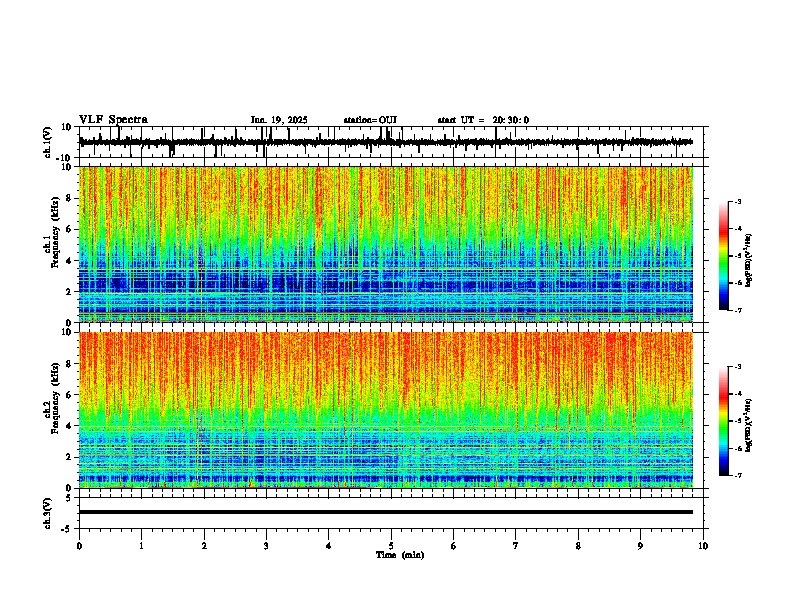Click the '-4' label on ch.1 color bar
The image size is (792, 612).
click(737, 229)
